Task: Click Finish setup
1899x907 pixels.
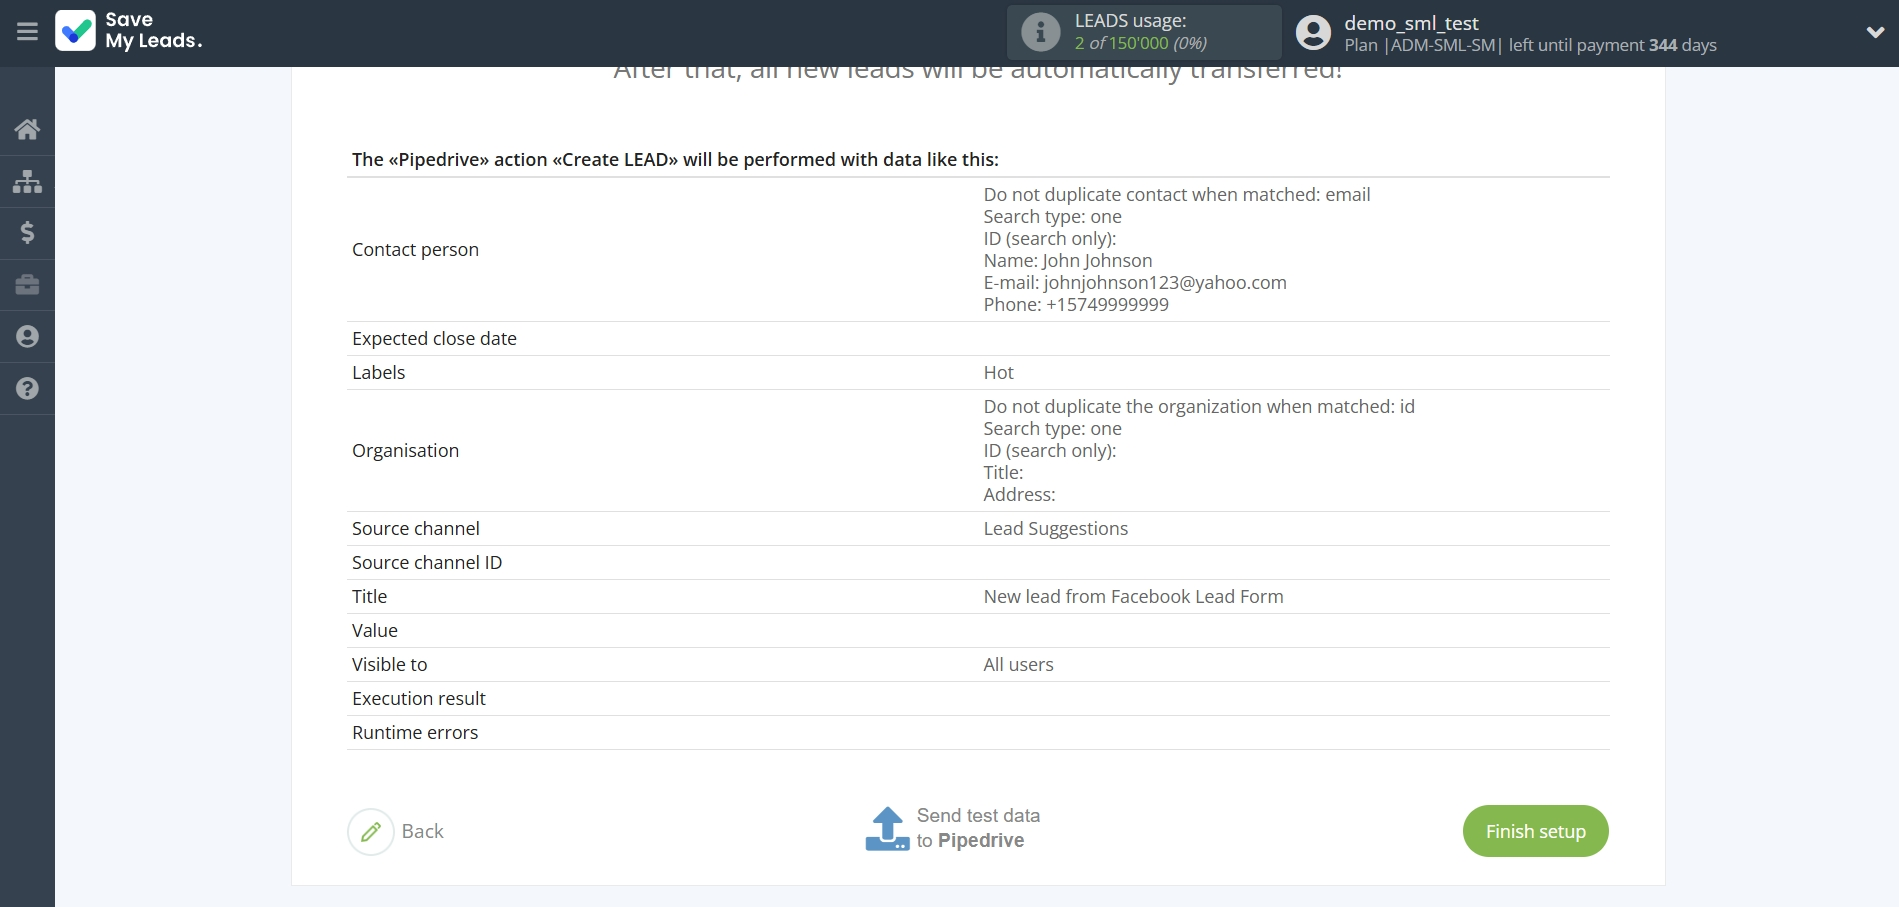Action: click(x=1535, y=831)
